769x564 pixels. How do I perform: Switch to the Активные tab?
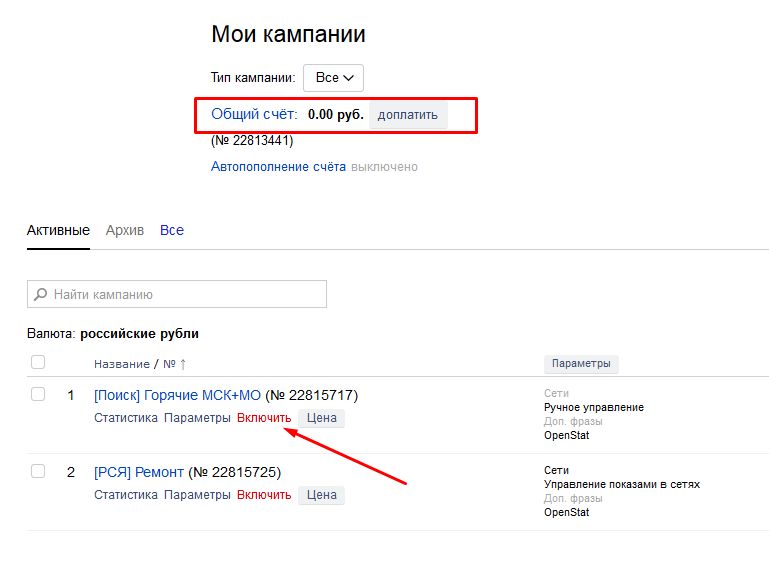point(58,230)
